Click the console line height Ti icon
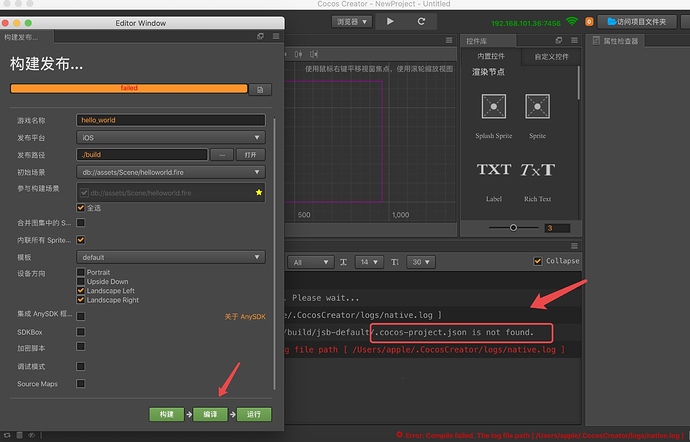 (395, 262)
